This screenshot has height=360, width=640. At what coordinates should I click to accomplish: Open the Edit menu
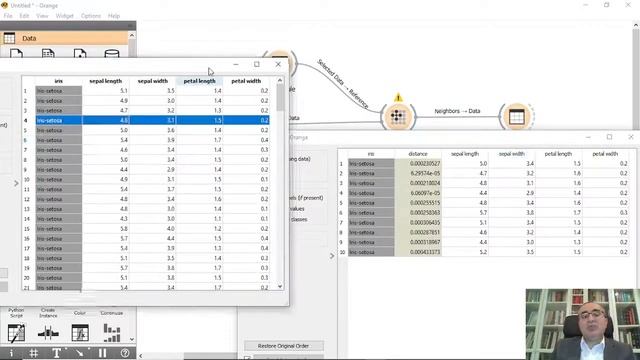click(24, 16)
